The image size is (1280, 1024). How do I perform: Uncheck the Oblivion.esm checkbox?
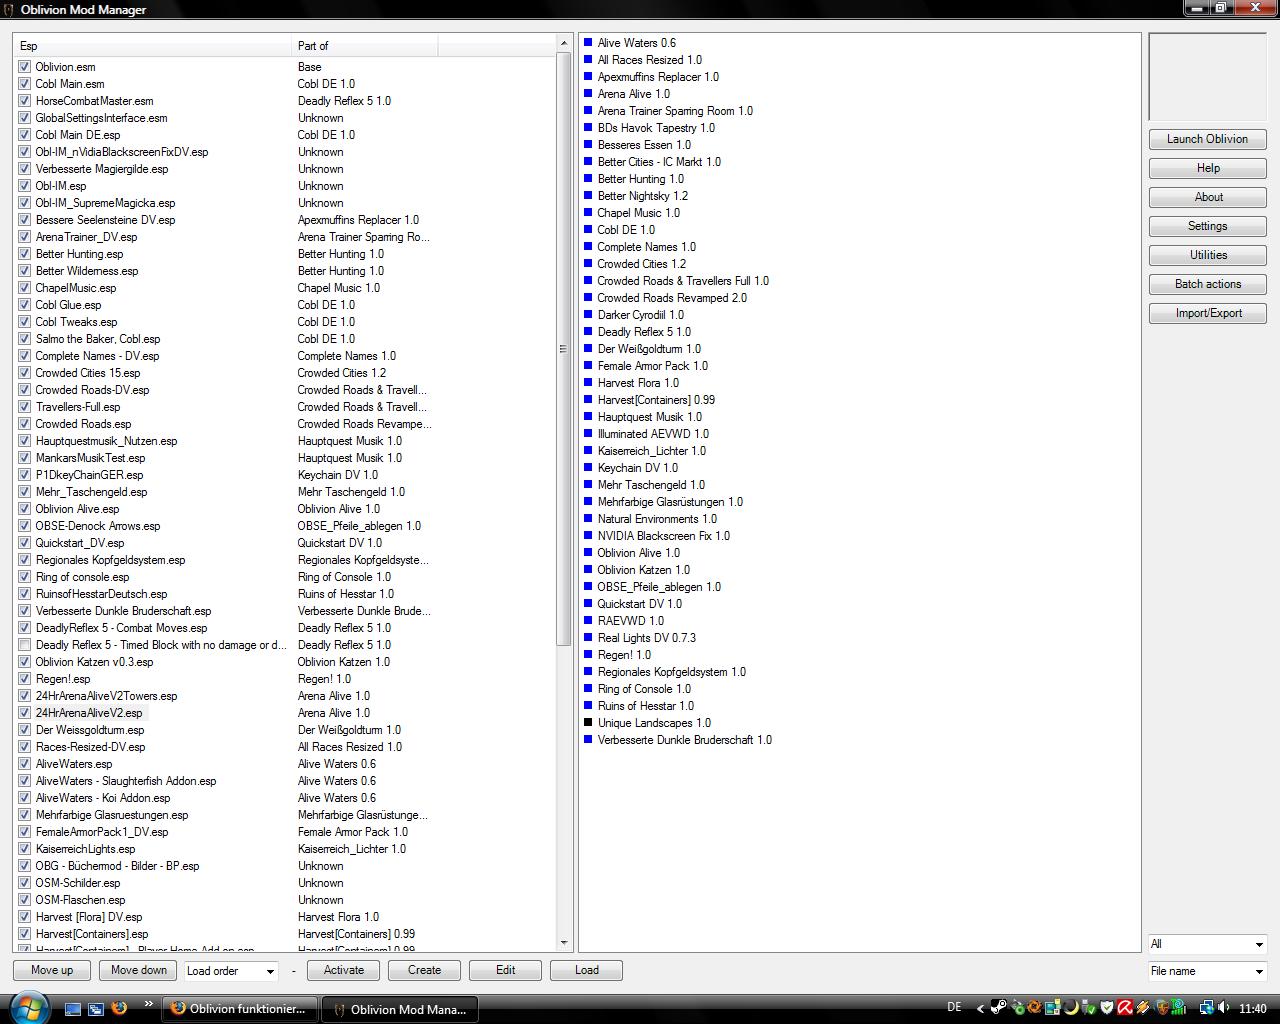[x=24, y=67]
